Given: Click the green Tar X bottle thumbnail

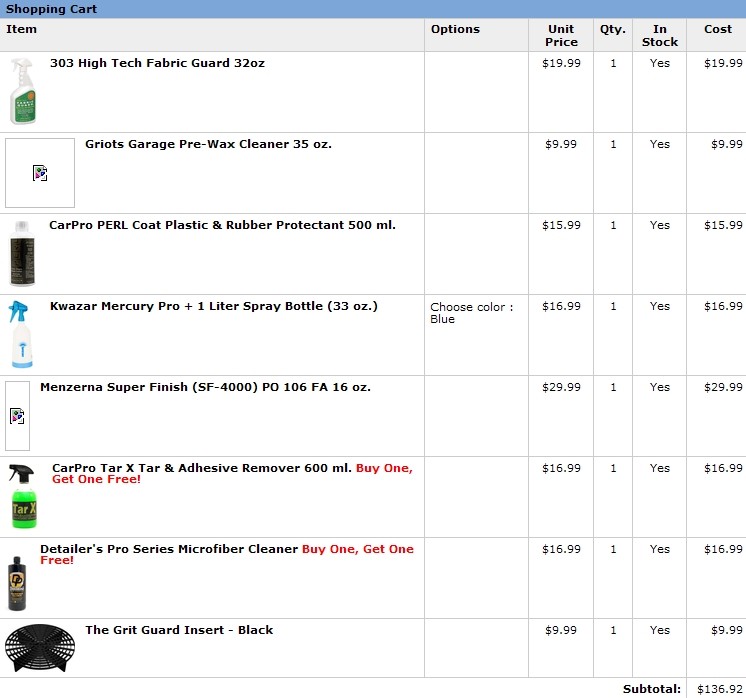Looking at the screenshot, I should (x=23, y=496).
